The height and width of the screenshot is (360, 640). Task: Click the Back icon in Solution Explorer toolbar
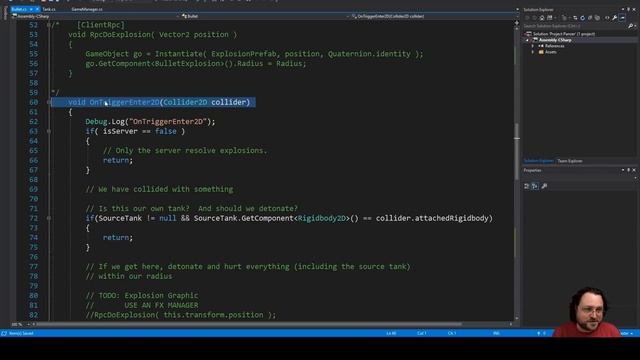(x=527, y=18)
